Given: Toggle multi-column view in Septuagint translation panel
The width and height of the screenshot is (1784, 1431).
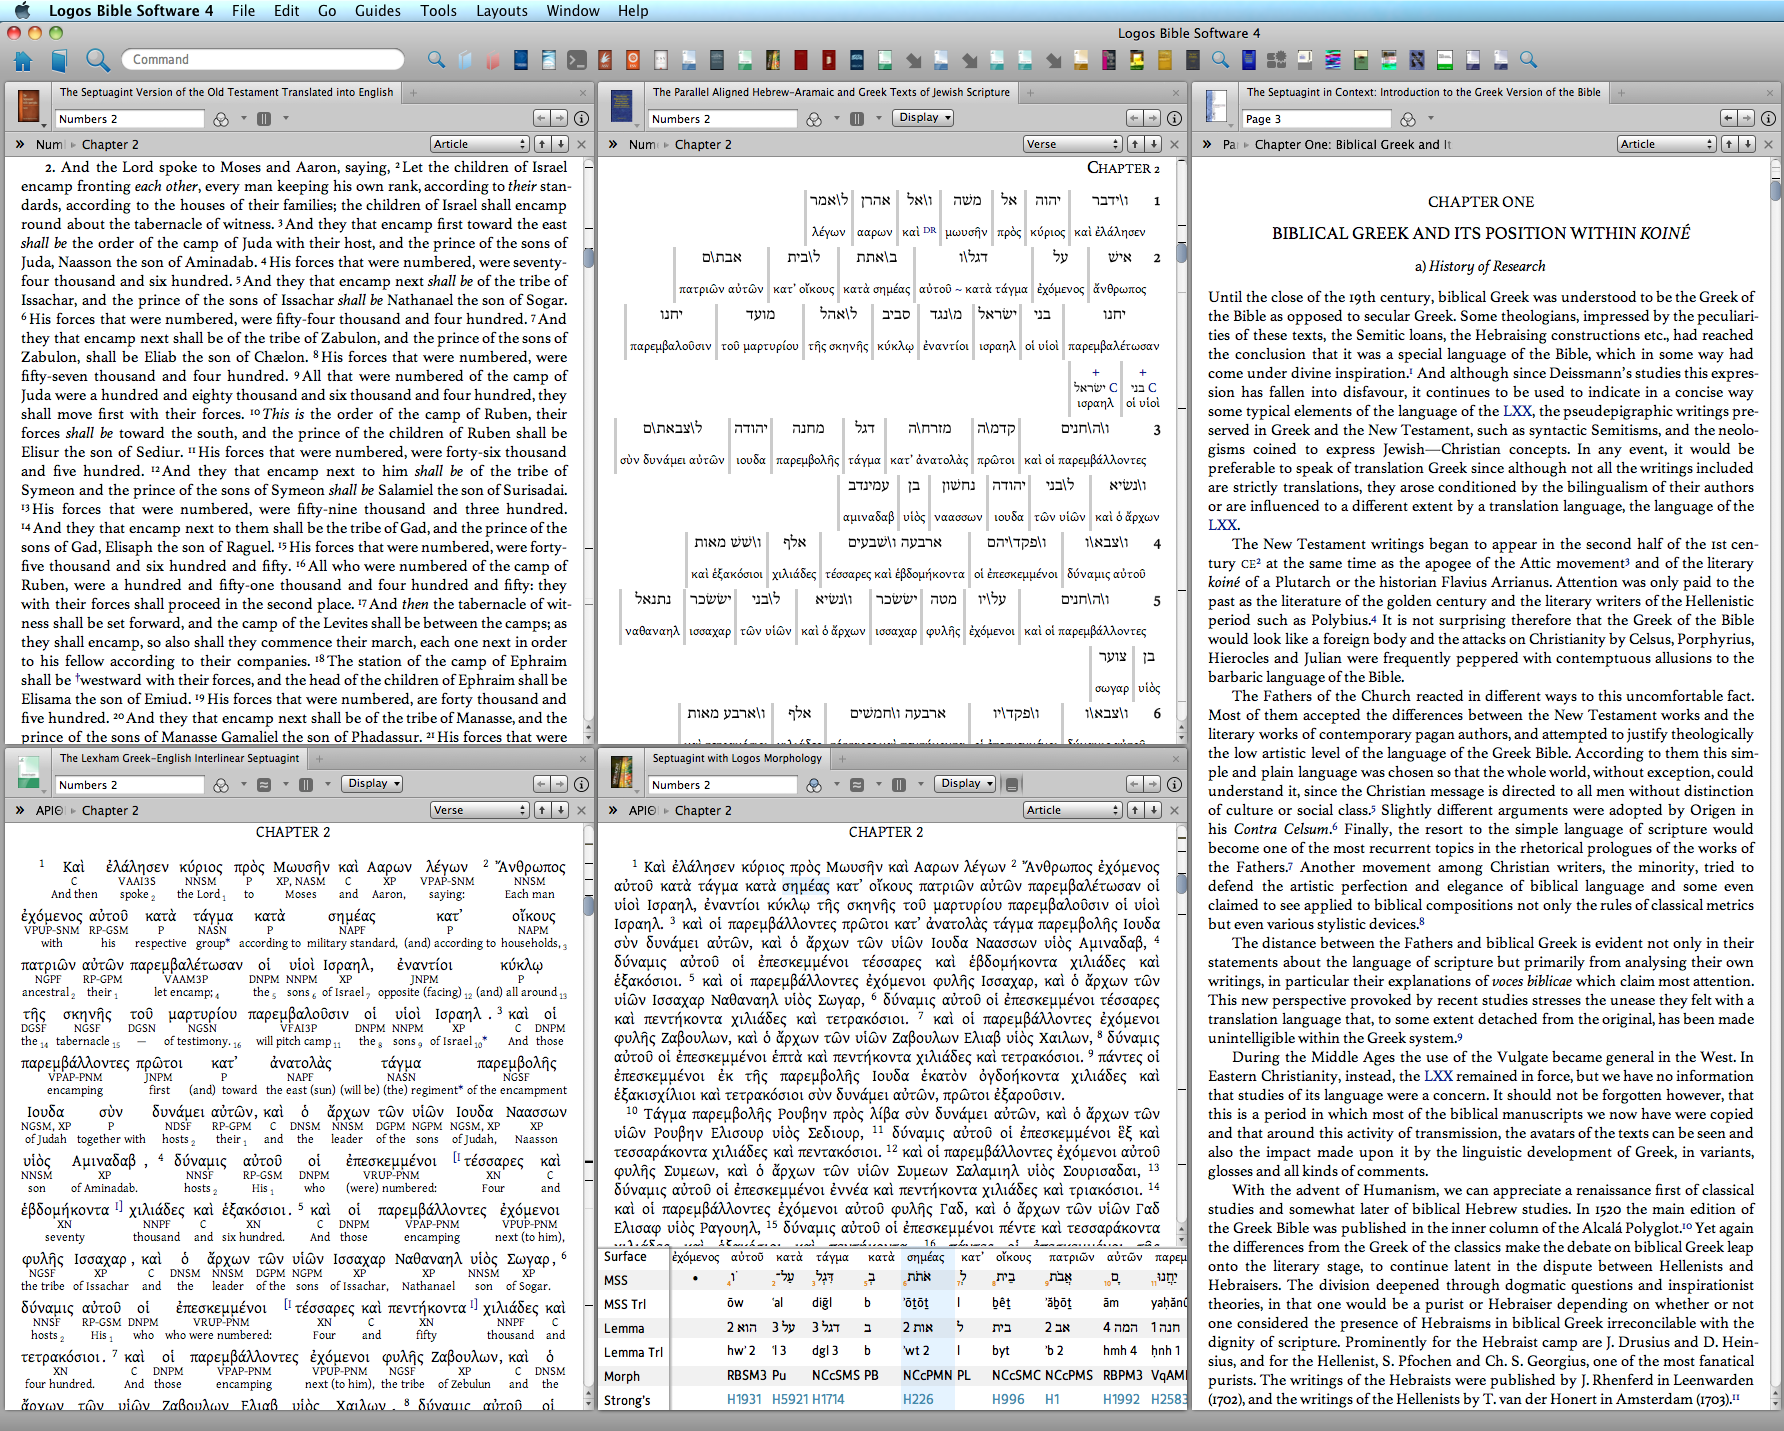Looking at the screenshot, I should 264,119.
